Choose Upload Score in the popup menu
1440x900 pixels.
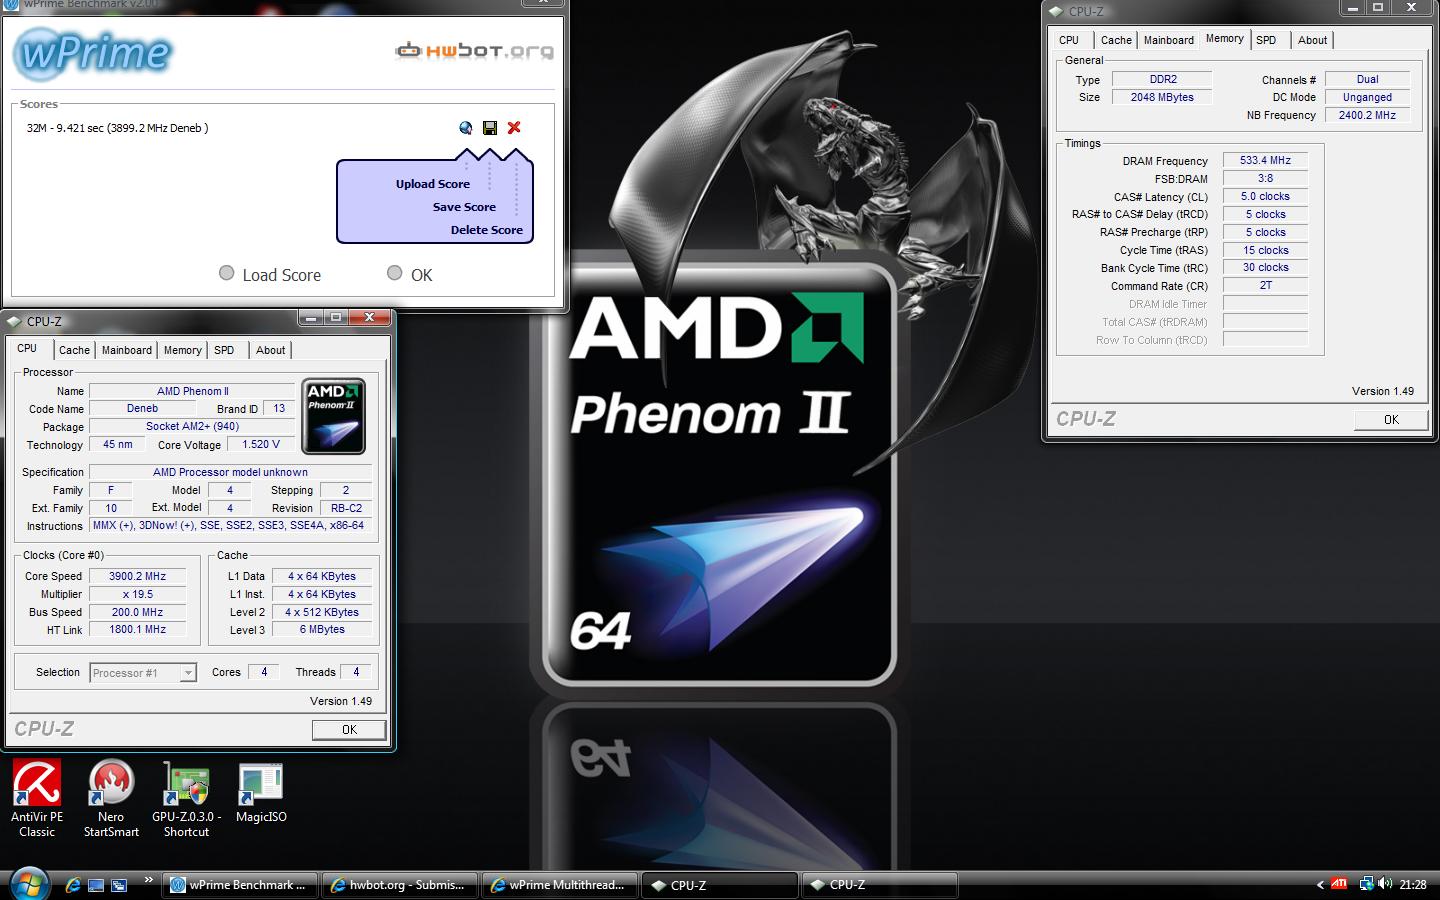click(432, 184)
